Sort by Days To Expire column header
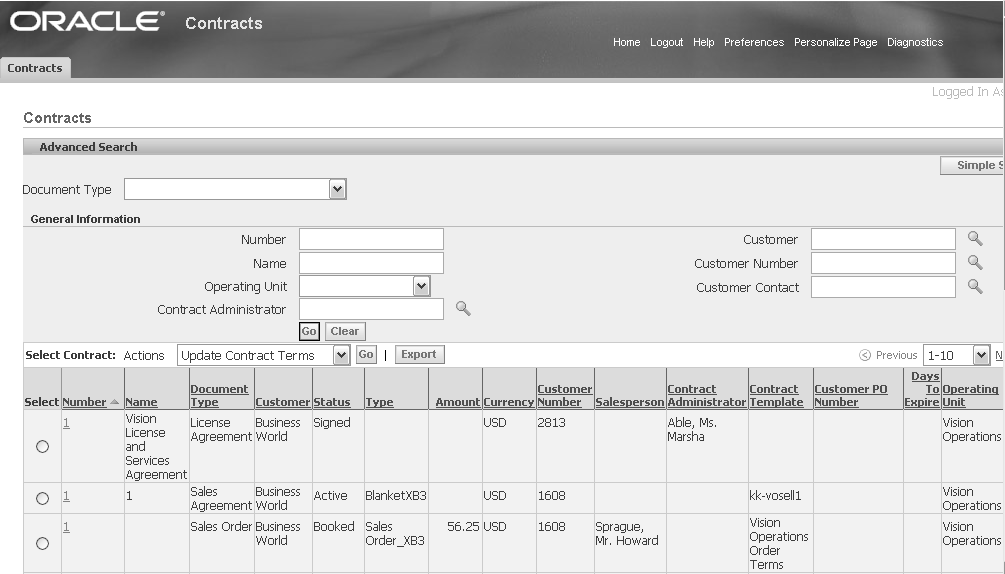Viewport: 1005px width, 574px height. point(922,389)
